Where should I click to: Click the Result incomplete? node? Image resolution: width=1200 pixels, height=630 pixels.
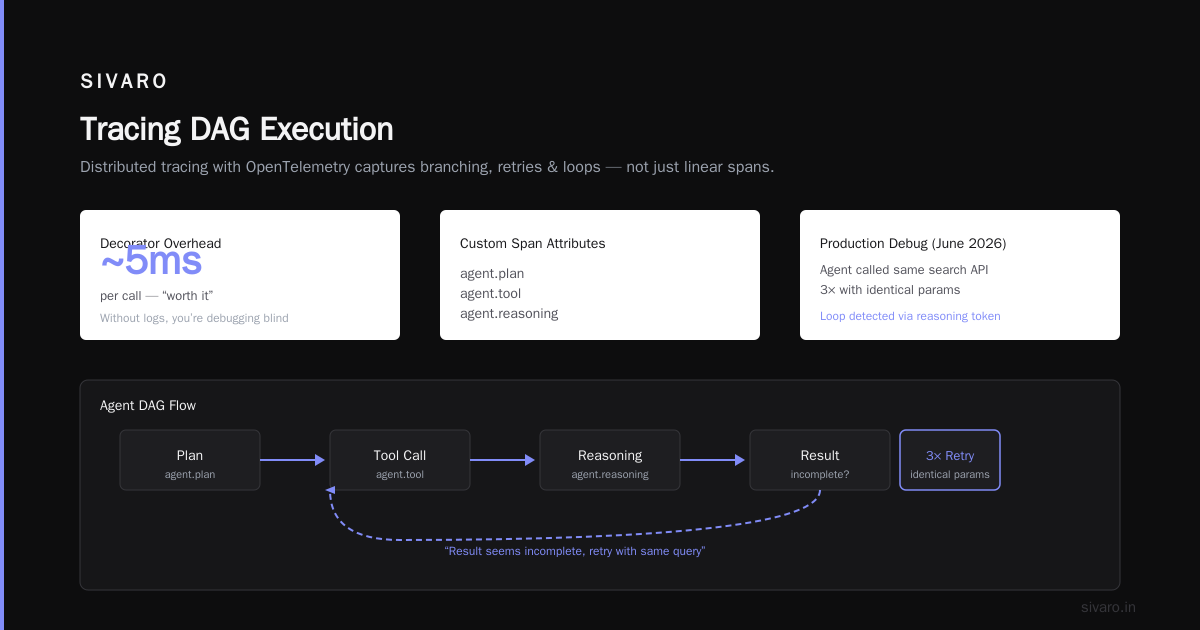click(820, 460)
